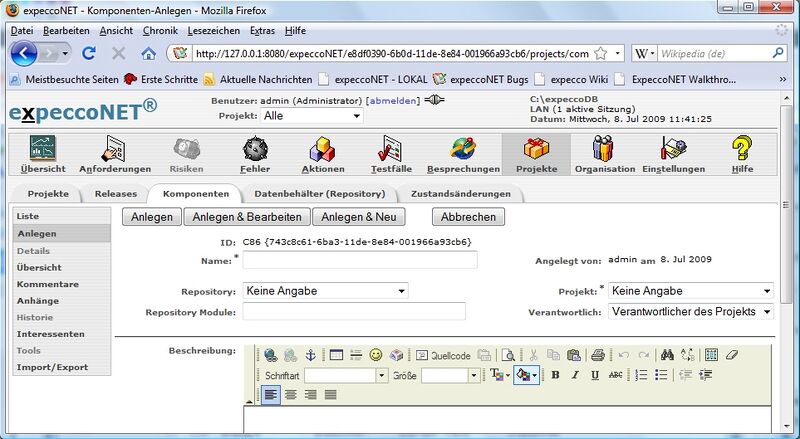Set left text alignment
This screenshot has height=439, width=800.
(271, 395)
